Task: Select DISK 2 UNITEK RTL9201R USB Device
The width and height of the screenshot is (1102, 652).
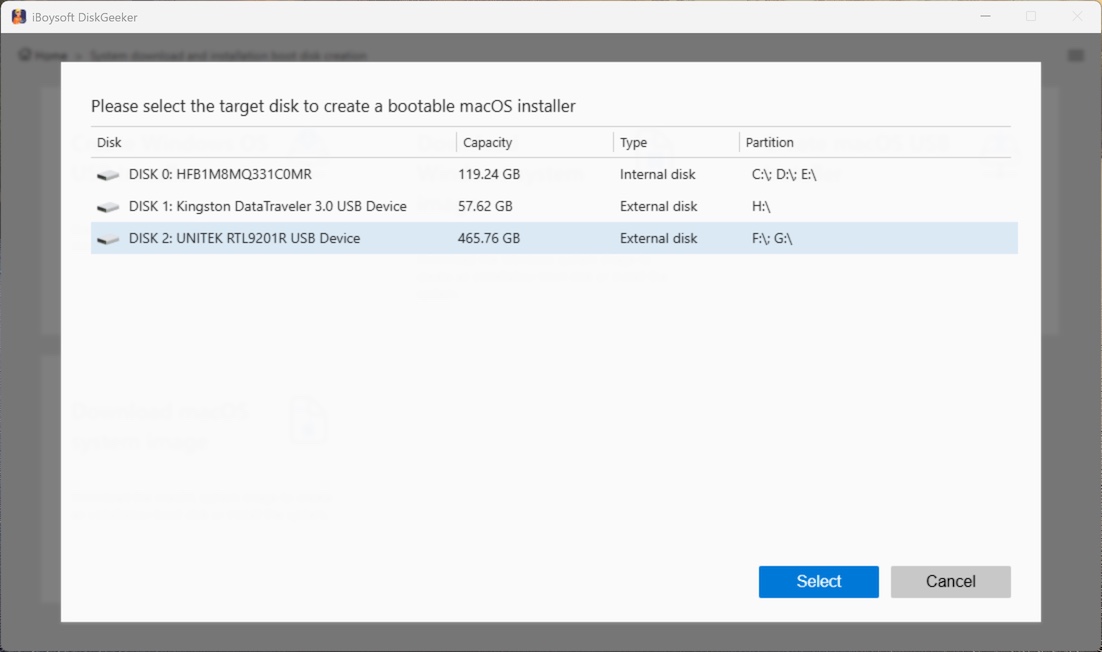Action: pos(400,238)
